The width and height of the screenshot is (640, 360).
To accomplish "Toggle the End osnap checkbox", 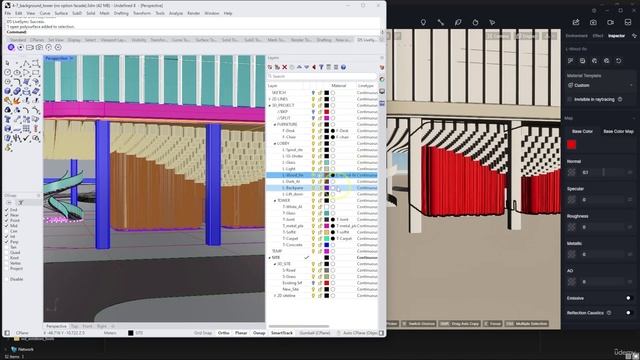I will pos(7,210).
